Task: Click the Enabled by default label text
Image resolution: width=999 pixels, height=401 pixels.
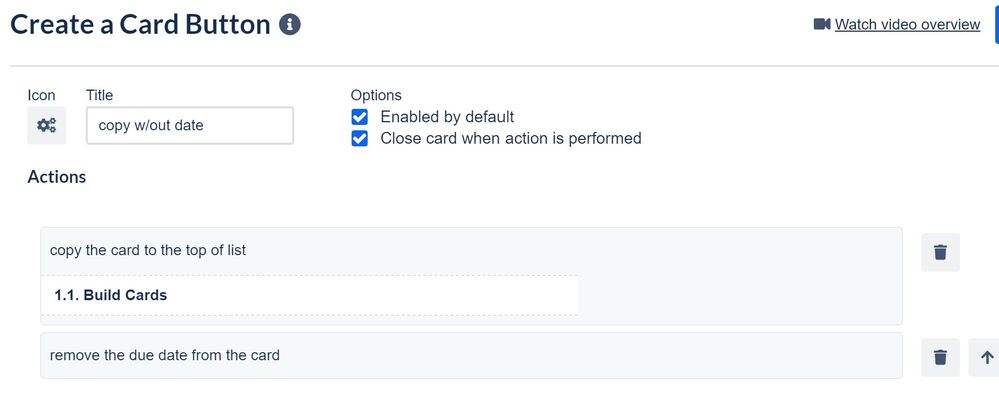Action: point(447,117)
